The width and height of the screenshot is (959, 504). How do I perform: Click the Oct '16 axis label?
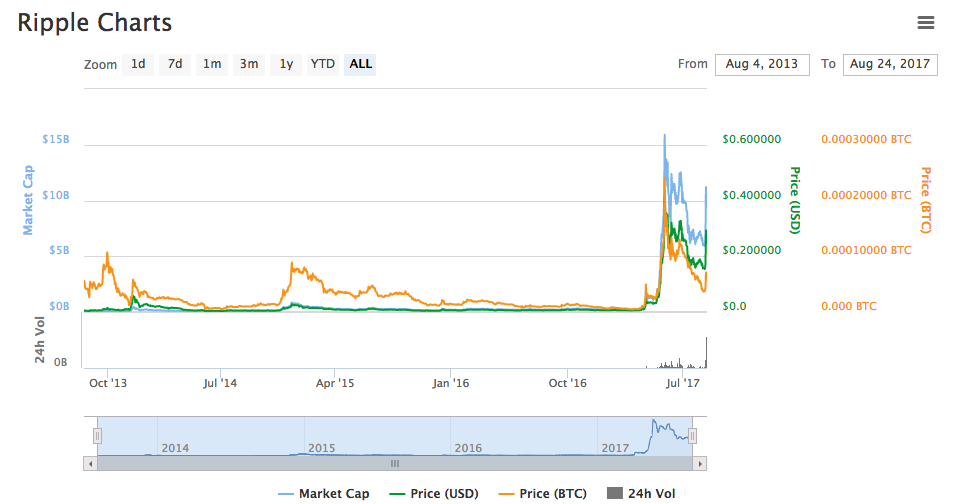point(568,384)
